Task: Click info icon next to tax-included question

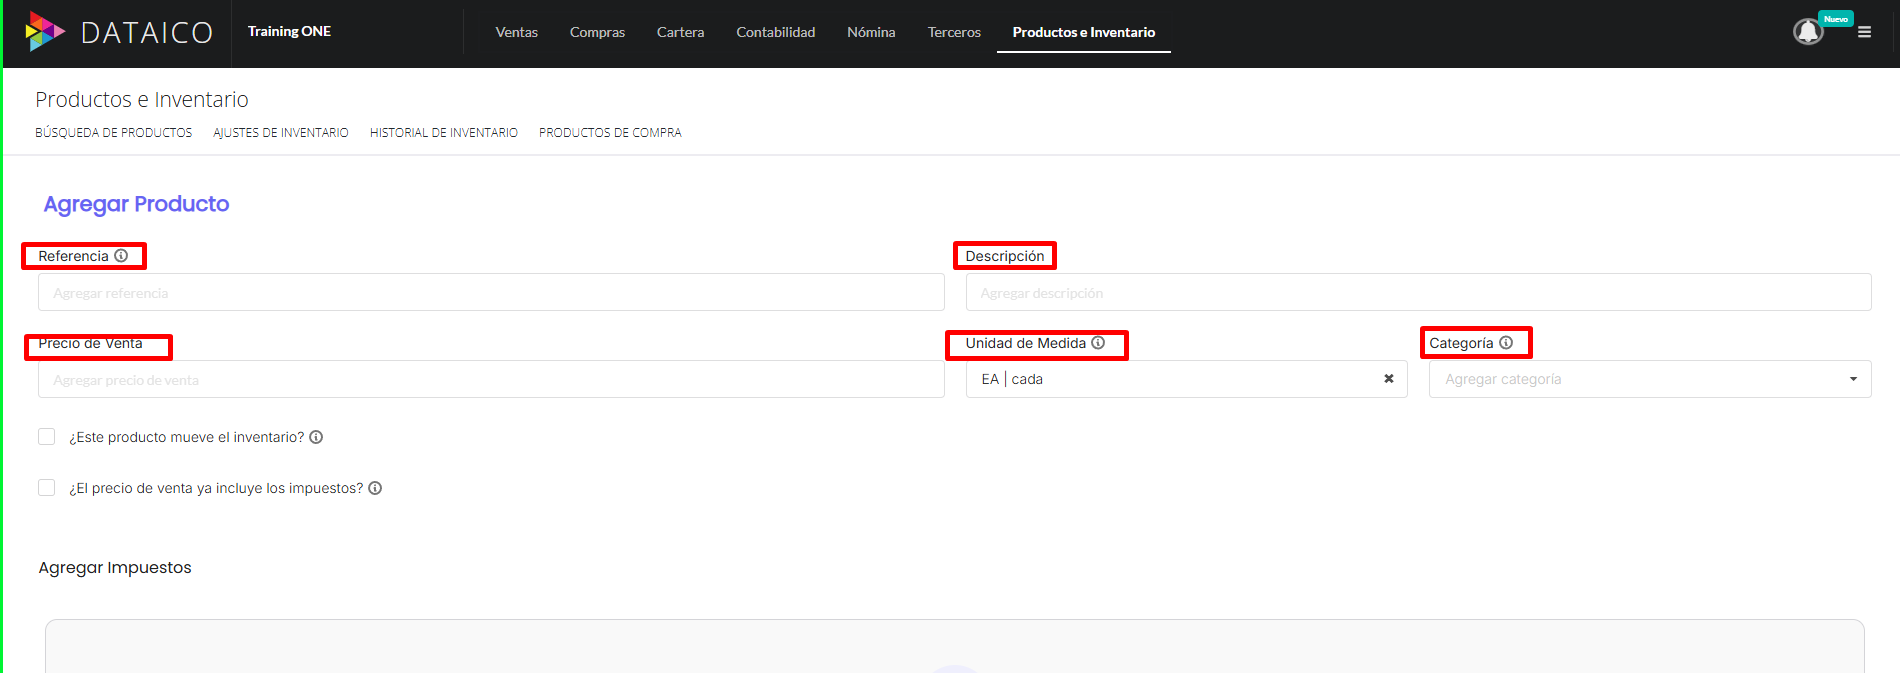Action: click(375, 488)
